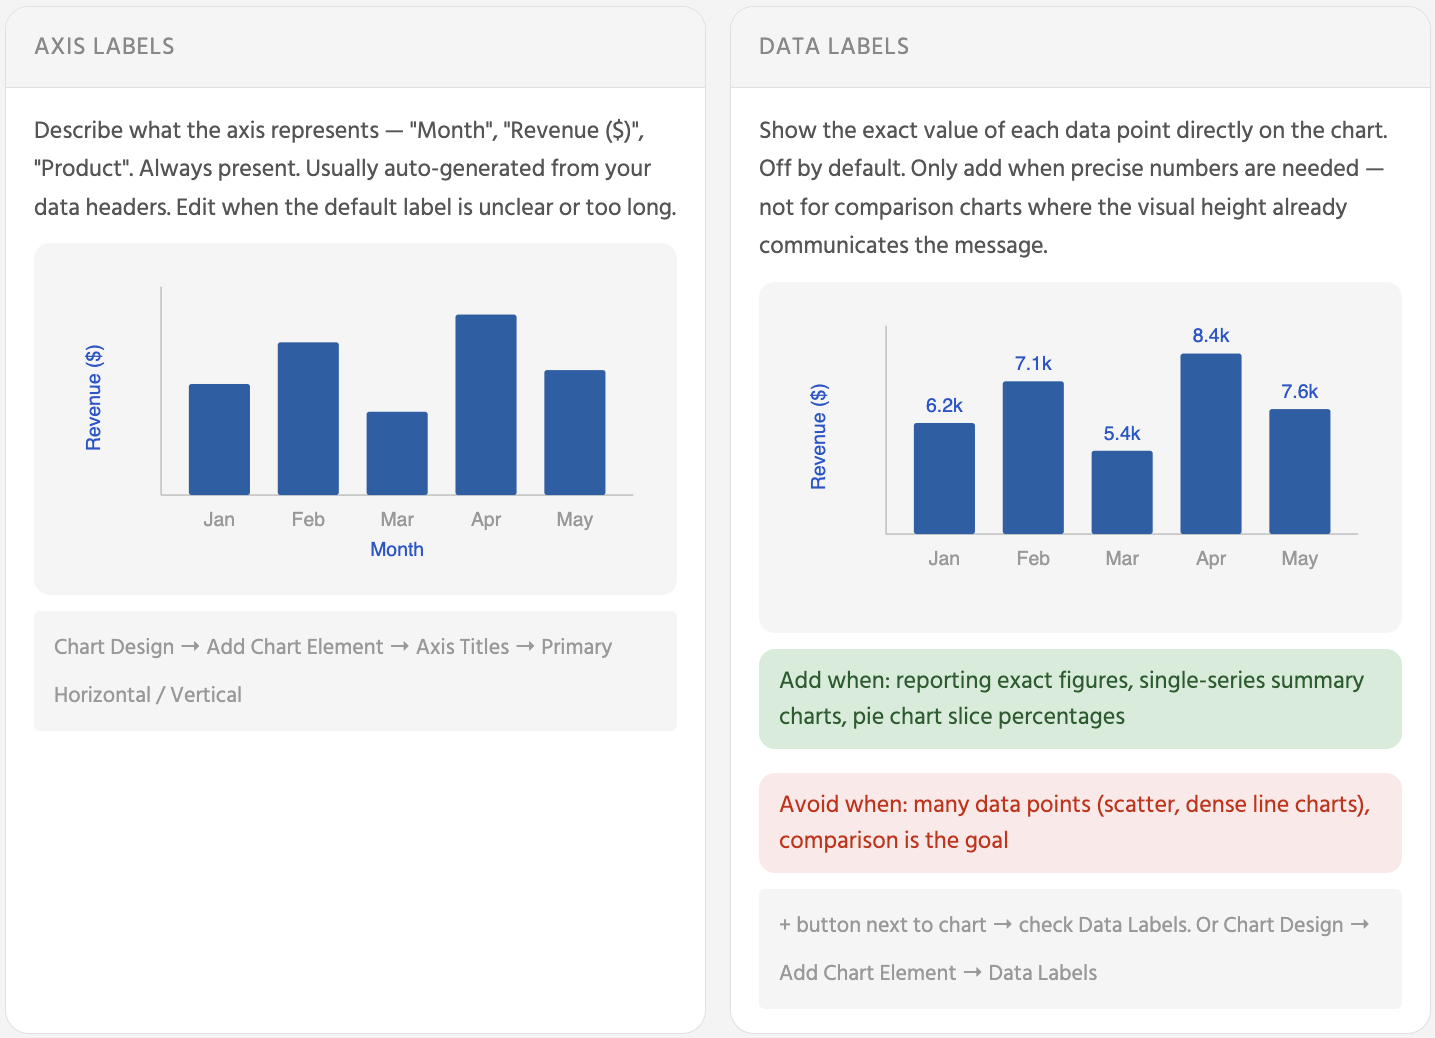The image size is (1435, 1038).
Task: Click the DATA LABELS card heading
Action: pyautogui.click(x=833, y=46)
